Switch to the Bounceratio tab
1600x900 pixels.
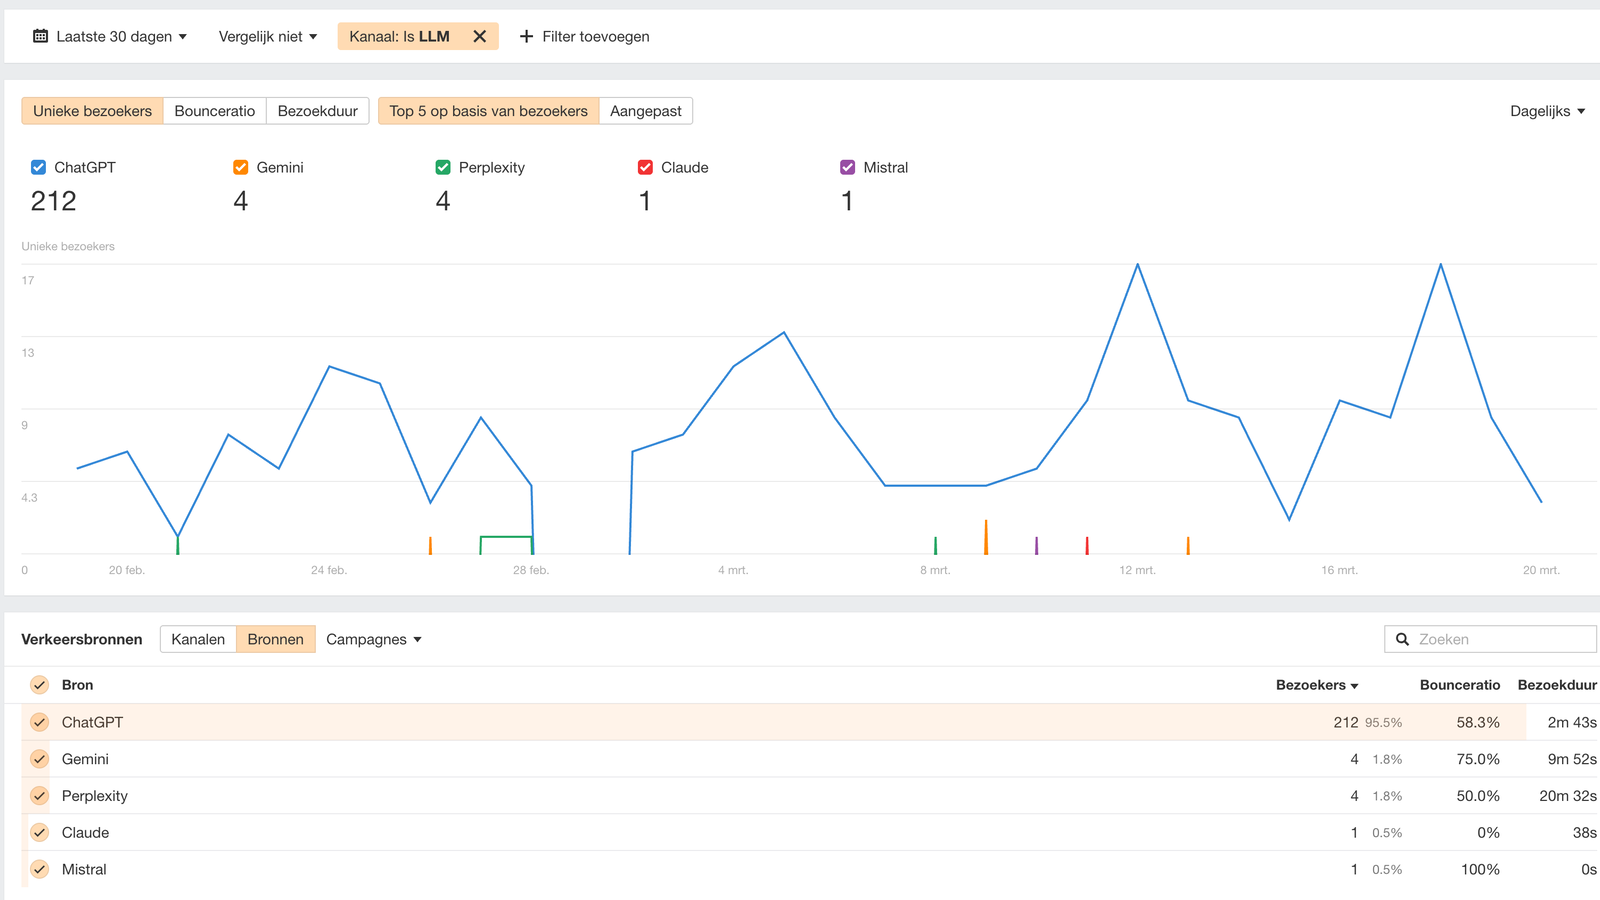click(x=215, y=111)
